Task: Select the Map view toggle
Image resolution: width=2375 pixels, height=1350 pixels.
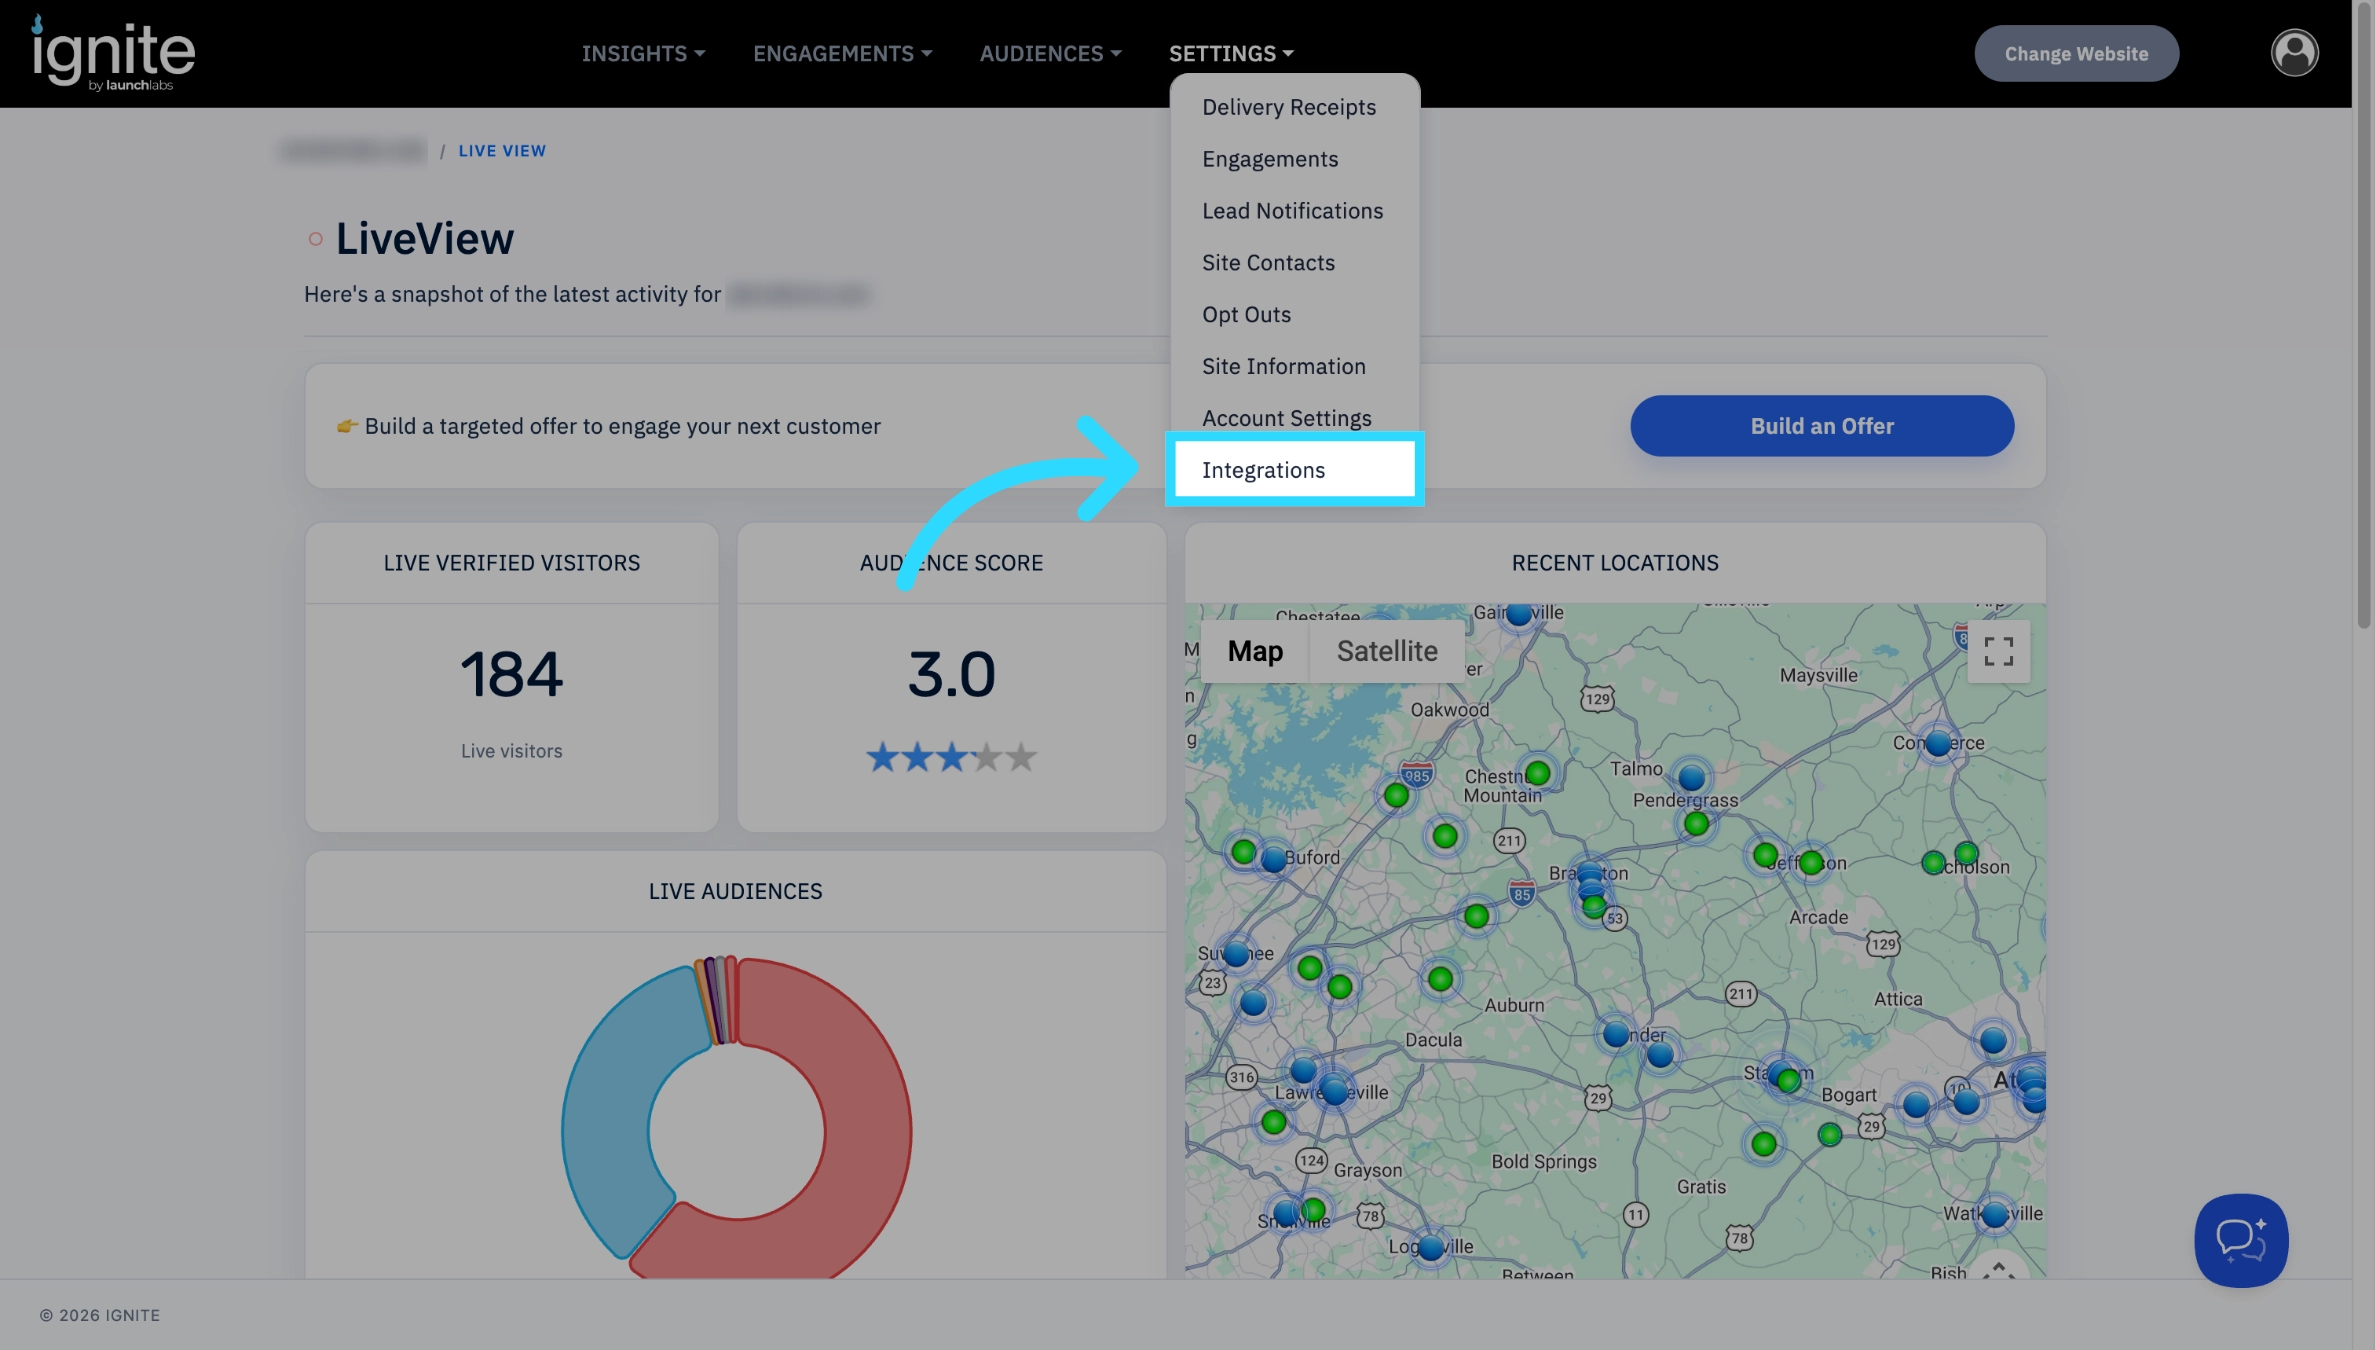Action: coord(1255,651)
